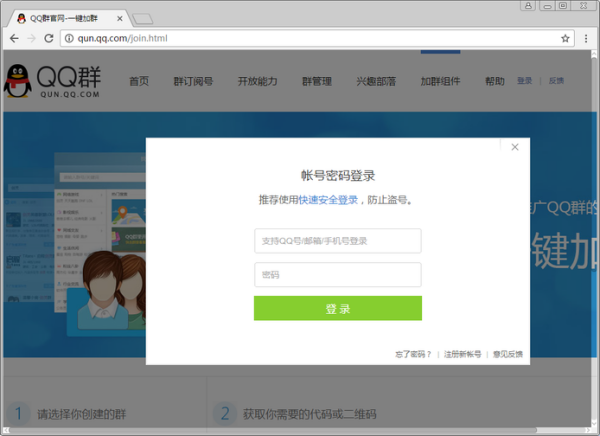Bookmark page with the star icon
This screenshot has height=436, width=600.
point(565,38)
